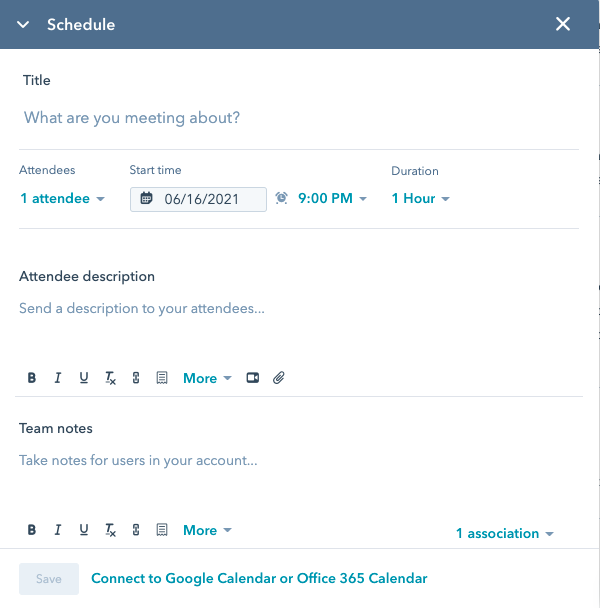Image resolution: width=600 pixels, height=608 pixels.
Task: Collapse the Schedule panel chevron
Action: coord(23,24)
